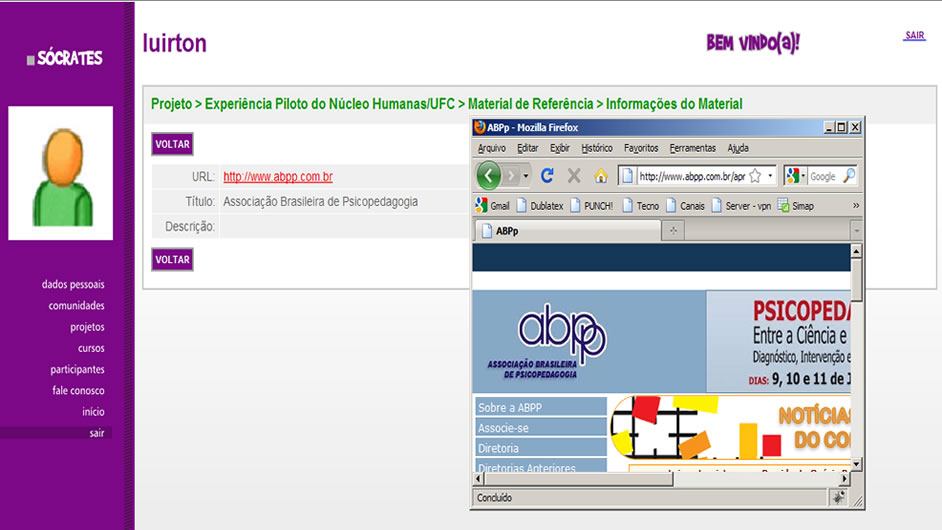This screenshot has width=942, height=530.
Task: Click the top VOLTAR button
Action: point(172,144)
